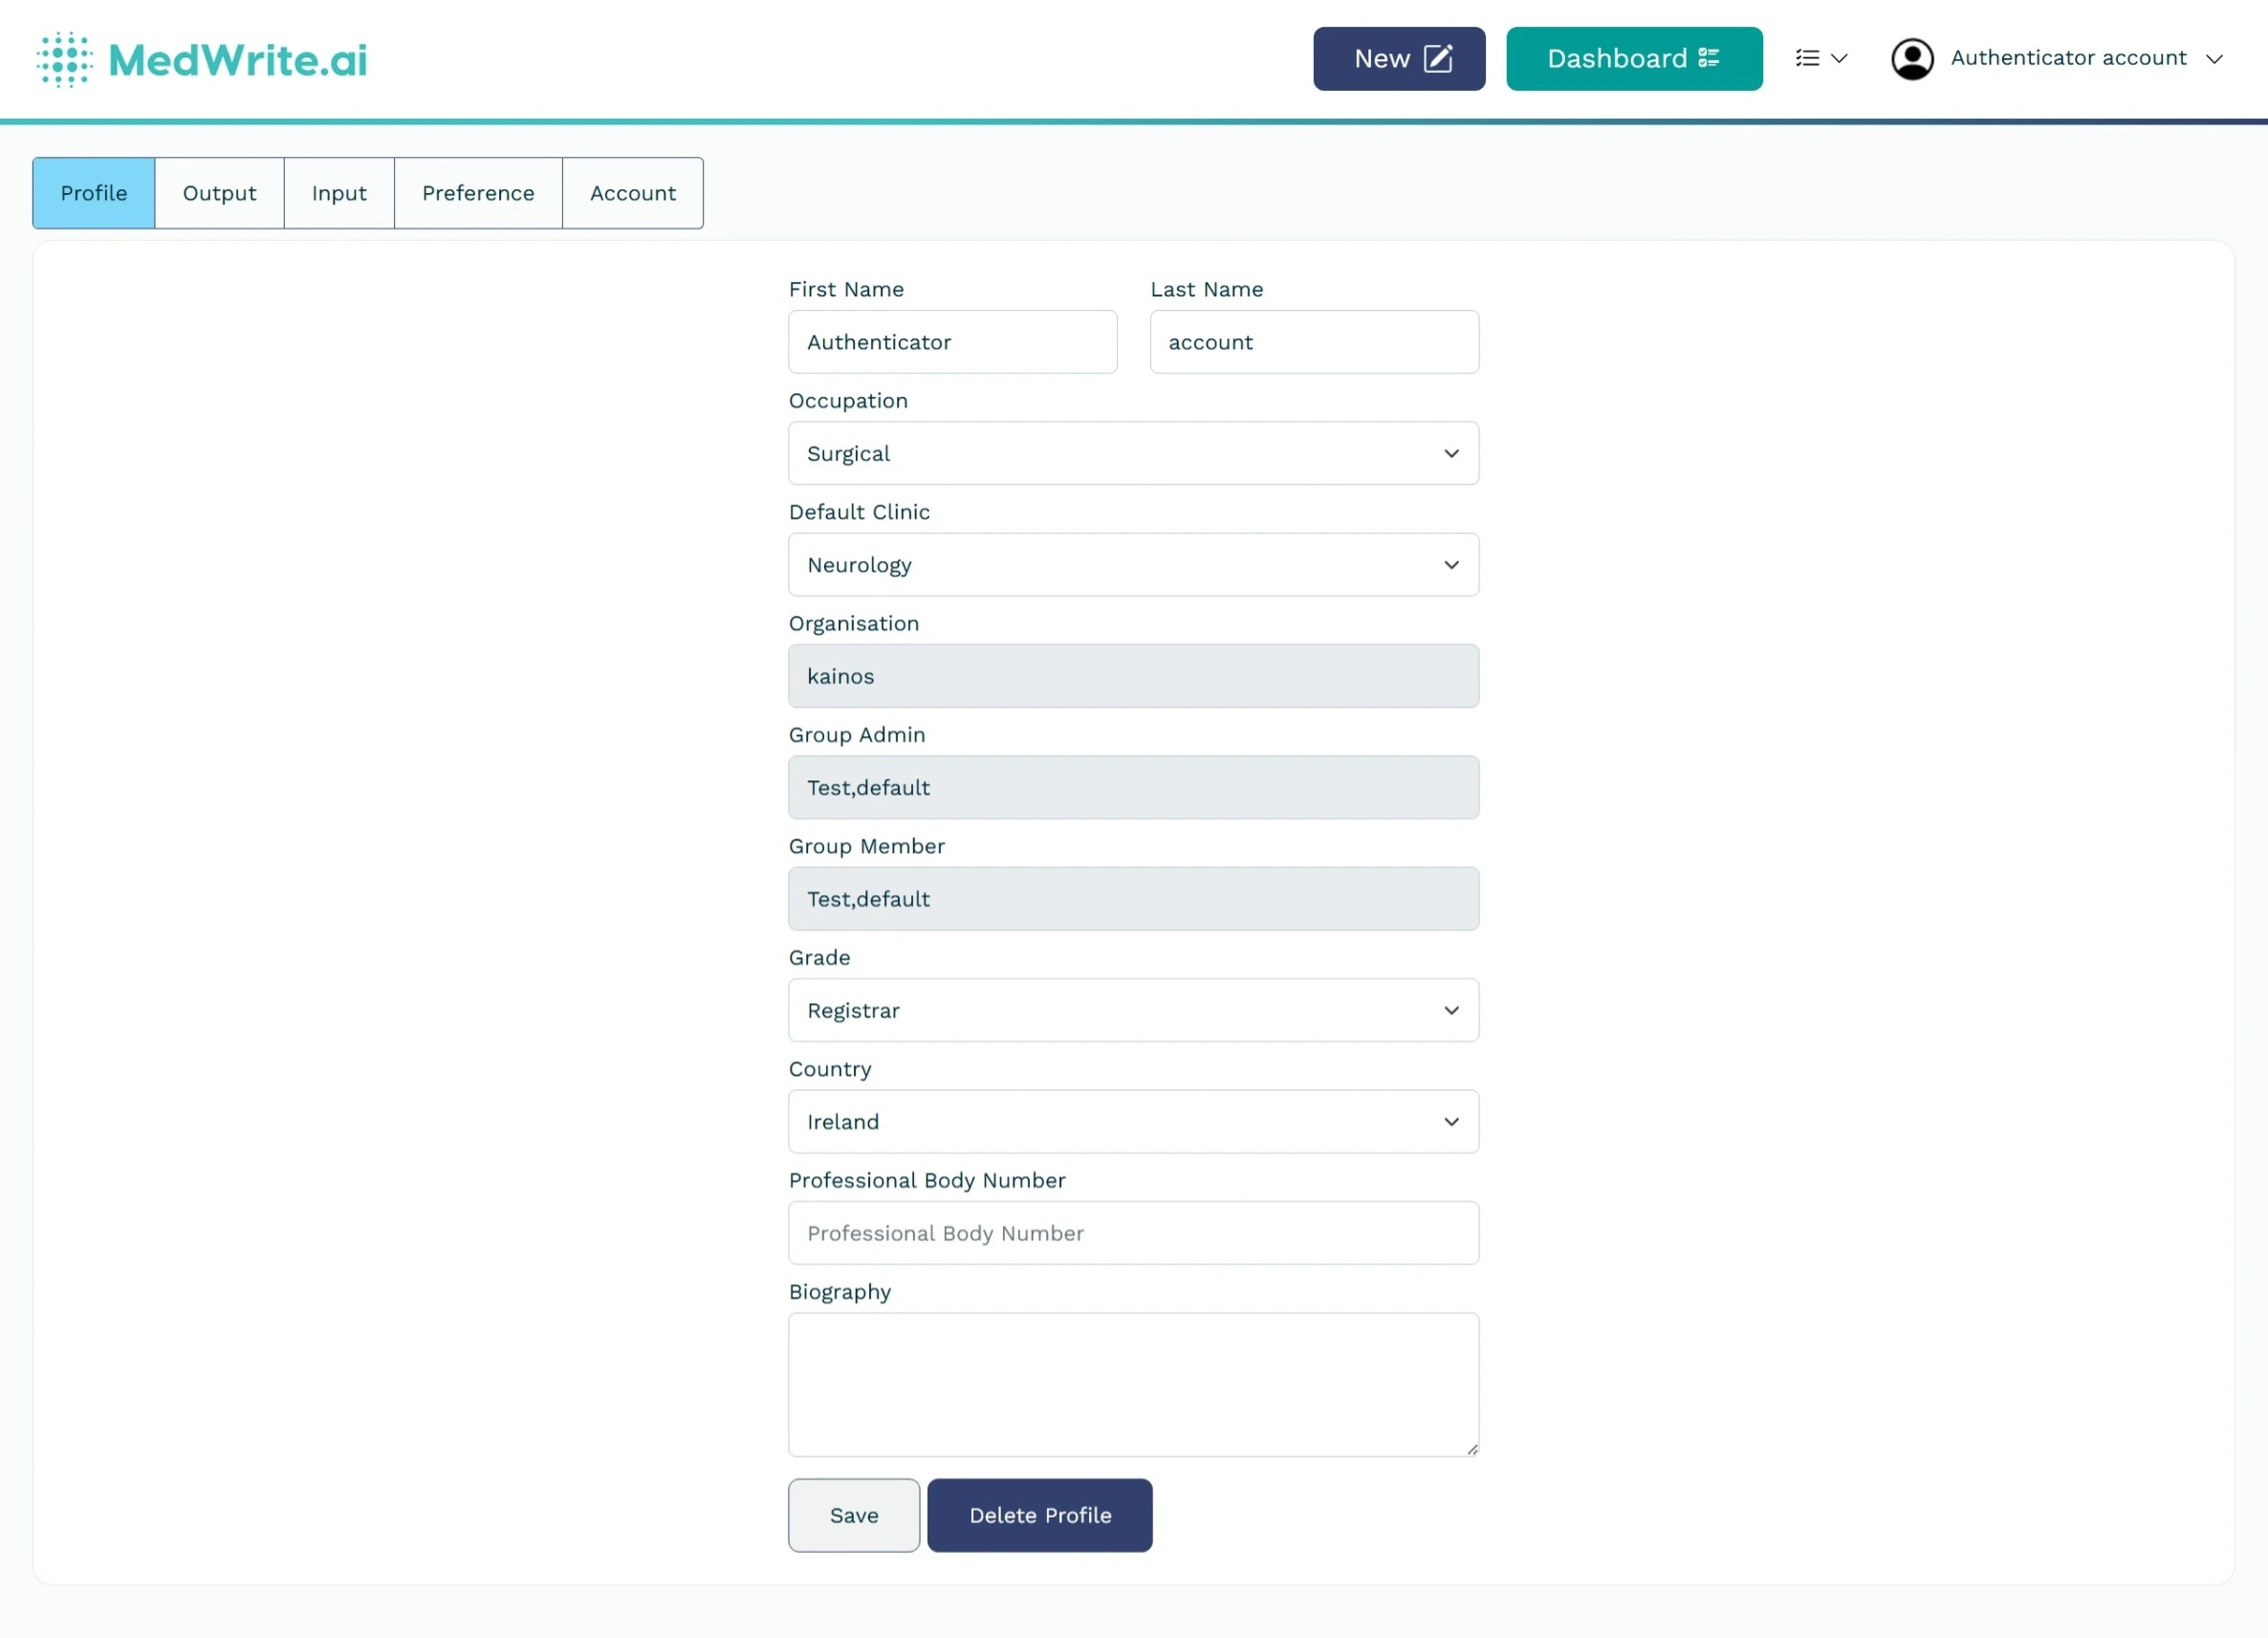The image size is (2268, 1638).
Task: Click the MedWrite.ai logo
Action: pos(200,59)
